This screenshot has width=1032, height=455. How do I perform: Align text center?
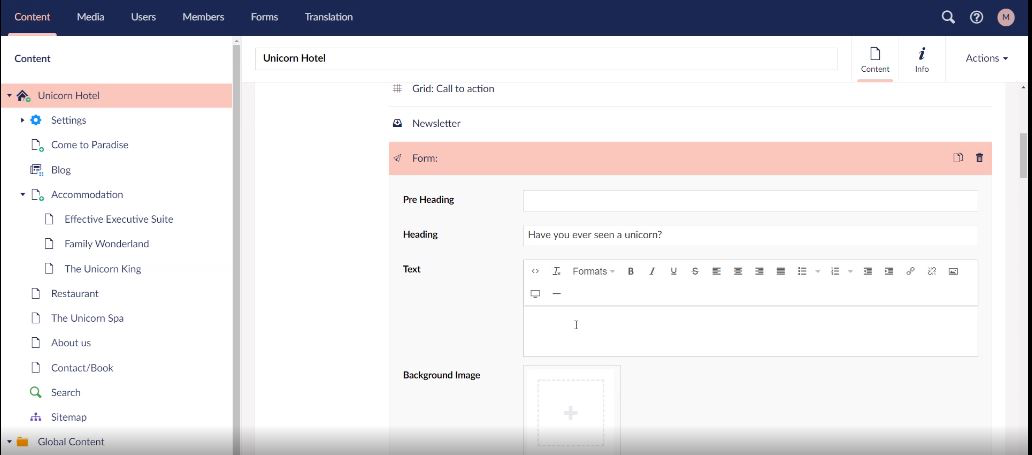[738, 271]
